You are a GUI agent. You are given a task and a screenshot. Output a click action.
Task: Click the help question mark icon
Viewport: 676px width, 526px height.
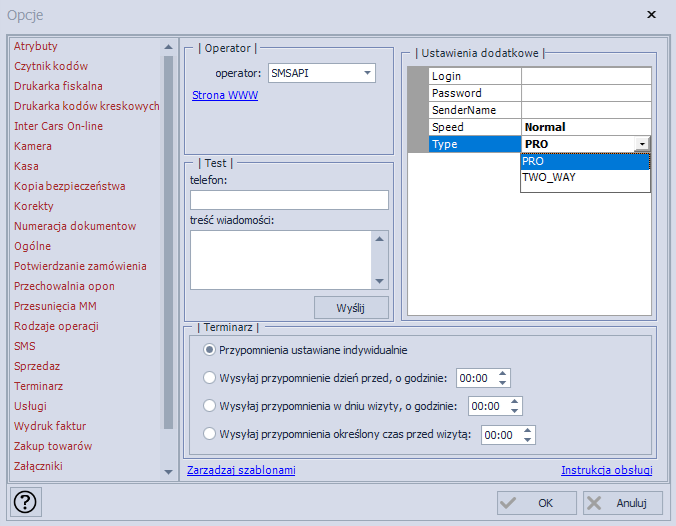(25, 502)
